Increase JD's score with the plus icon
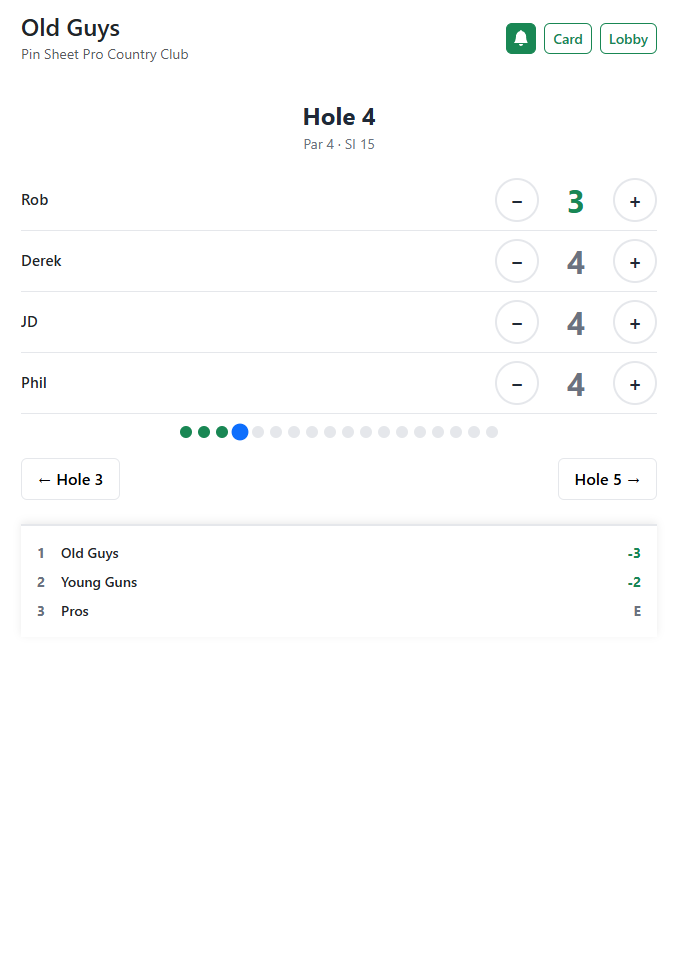698x959 pixels. coord(634,322)
